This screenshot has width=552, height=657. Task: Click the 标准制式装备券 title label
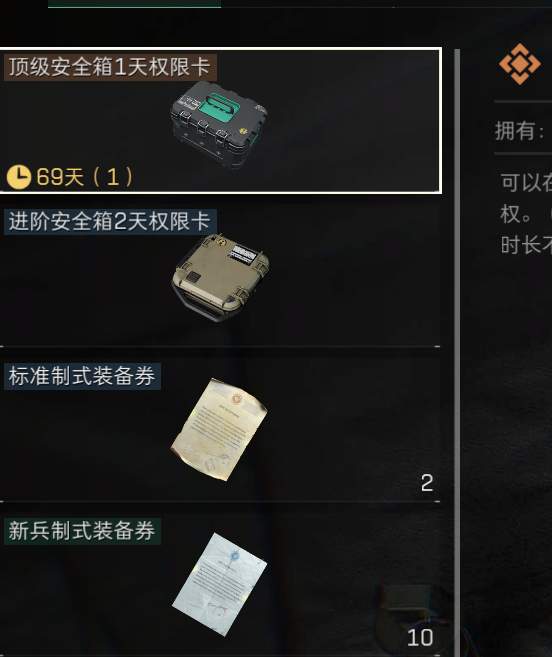pyautogui.click(x=83, y=376)
